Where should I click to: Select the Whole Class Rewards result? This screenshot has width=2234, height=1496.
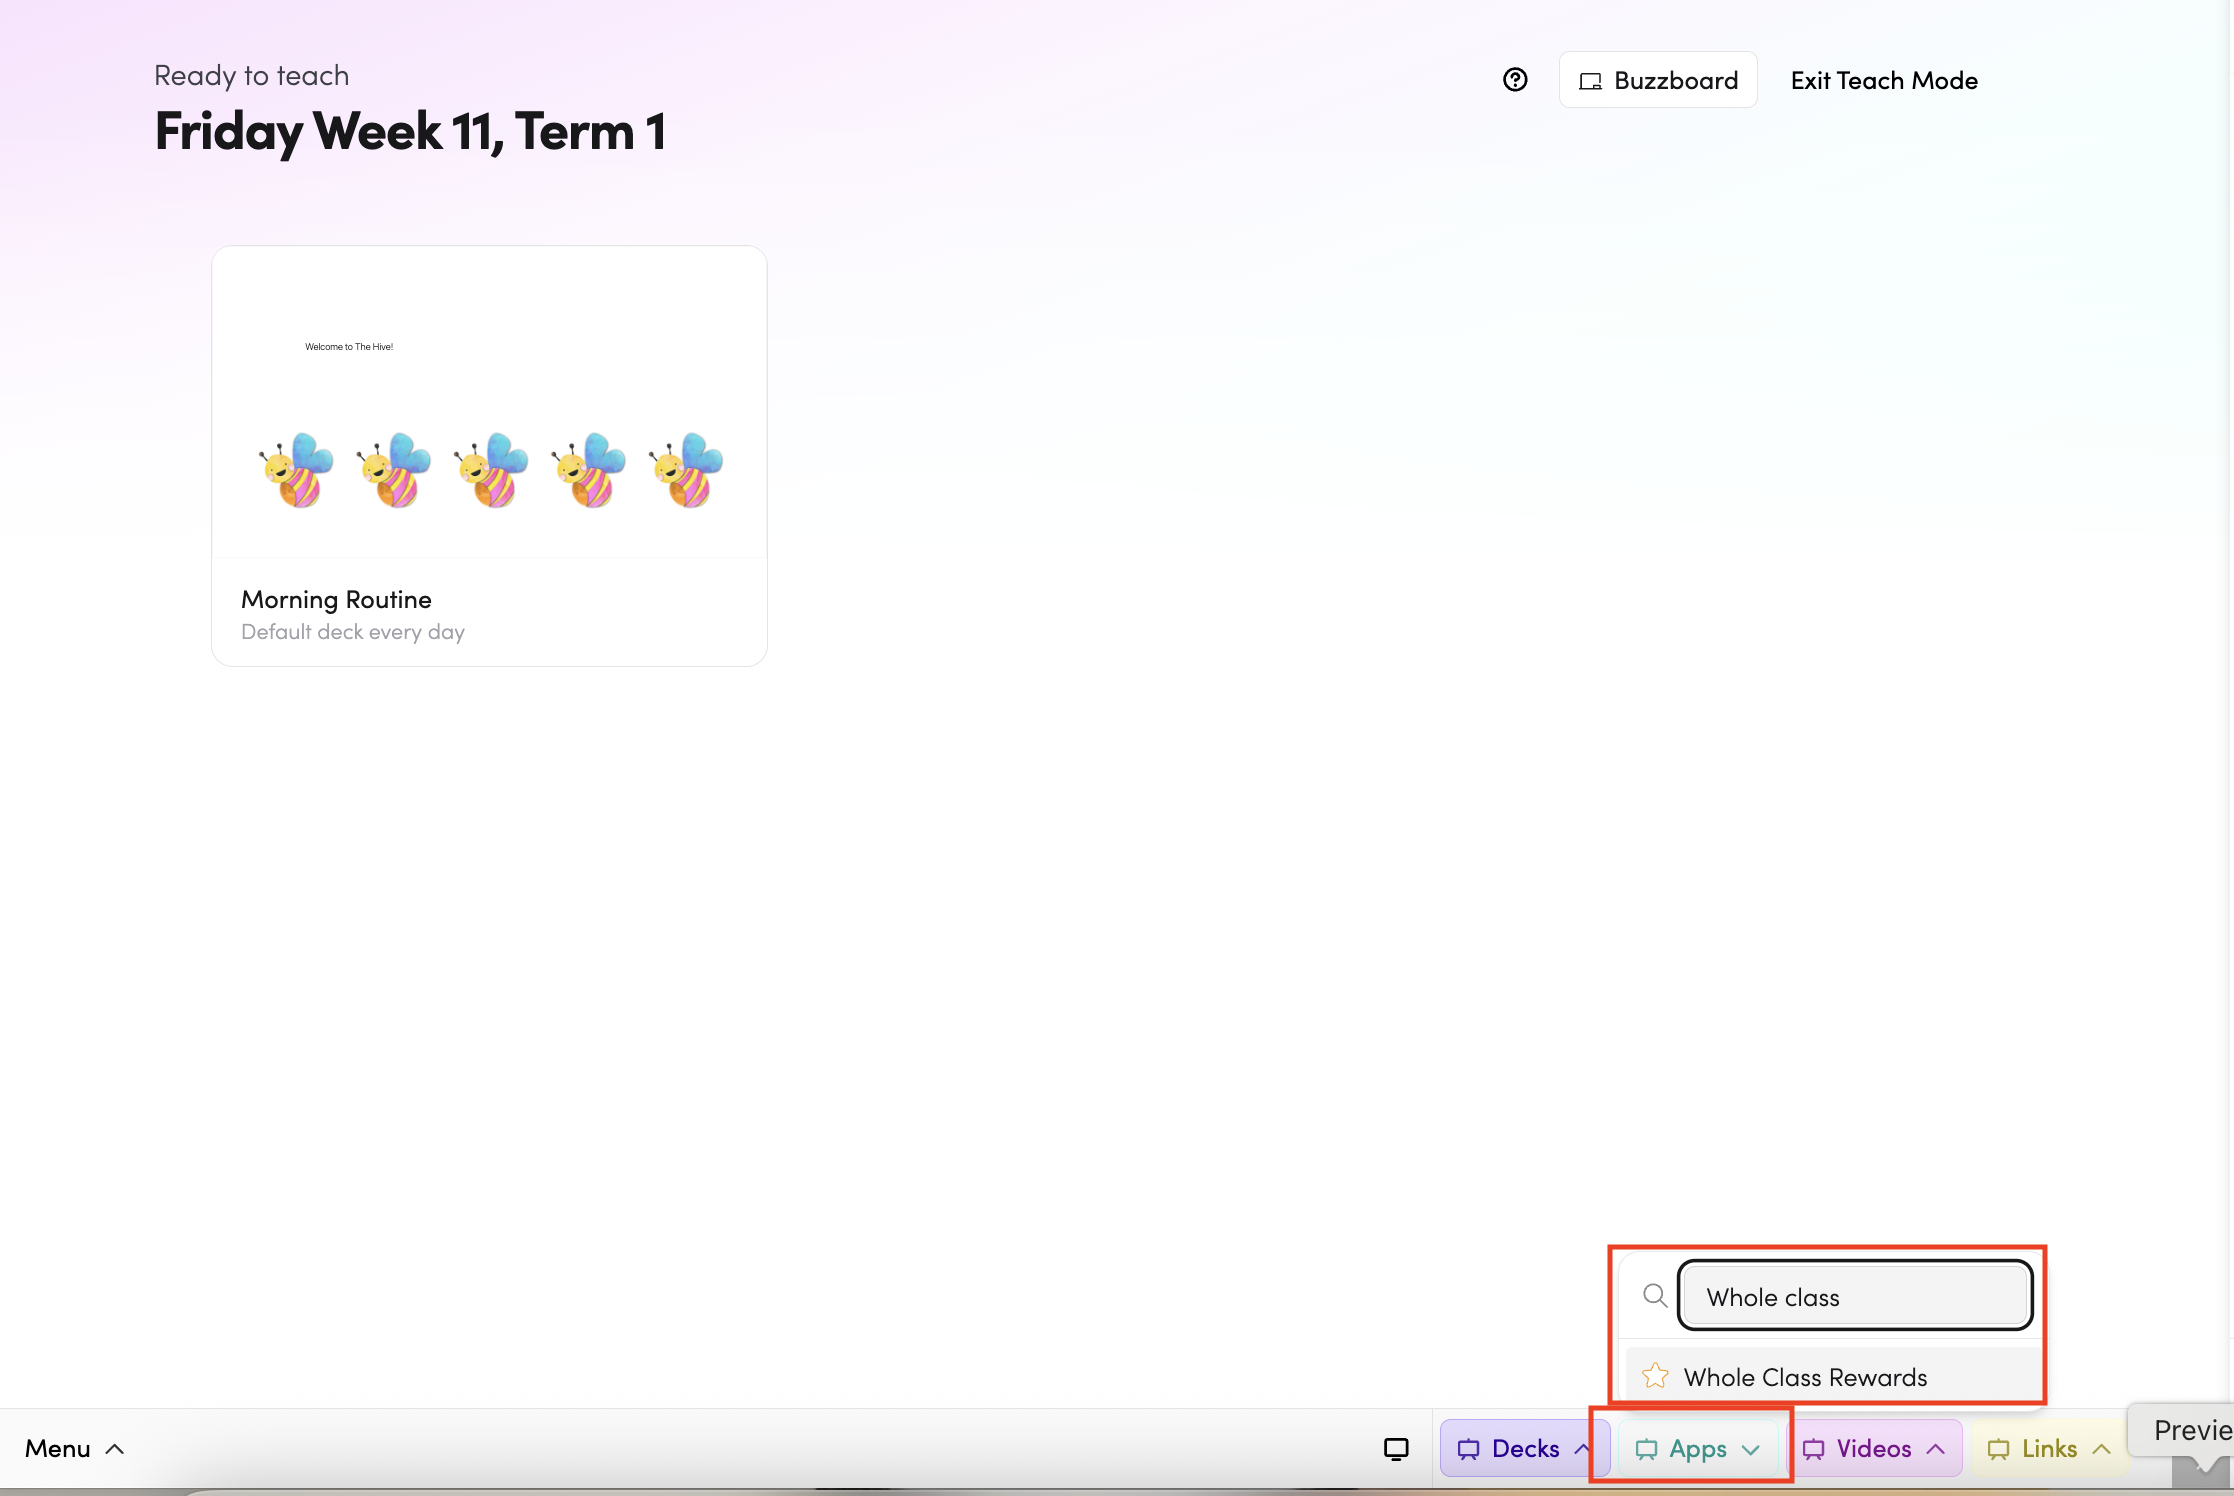[x=1805, y=1377]
